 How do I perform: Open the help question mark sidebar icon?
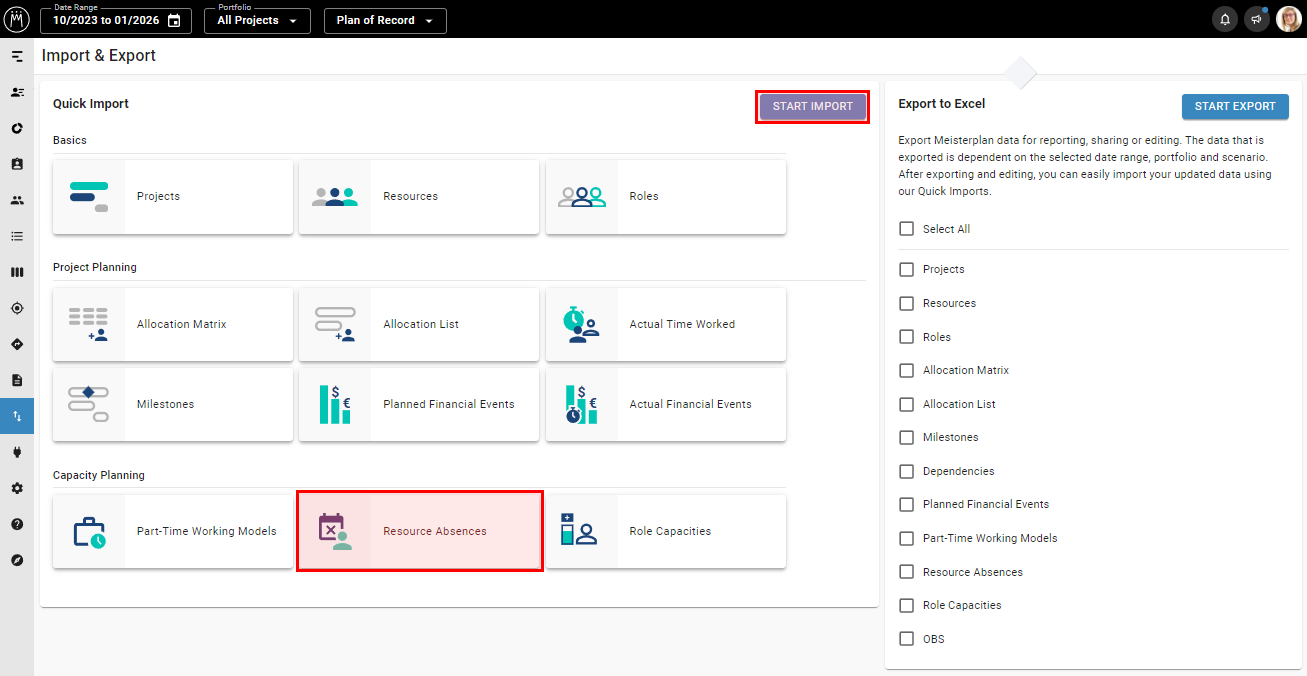click(17, 524)
